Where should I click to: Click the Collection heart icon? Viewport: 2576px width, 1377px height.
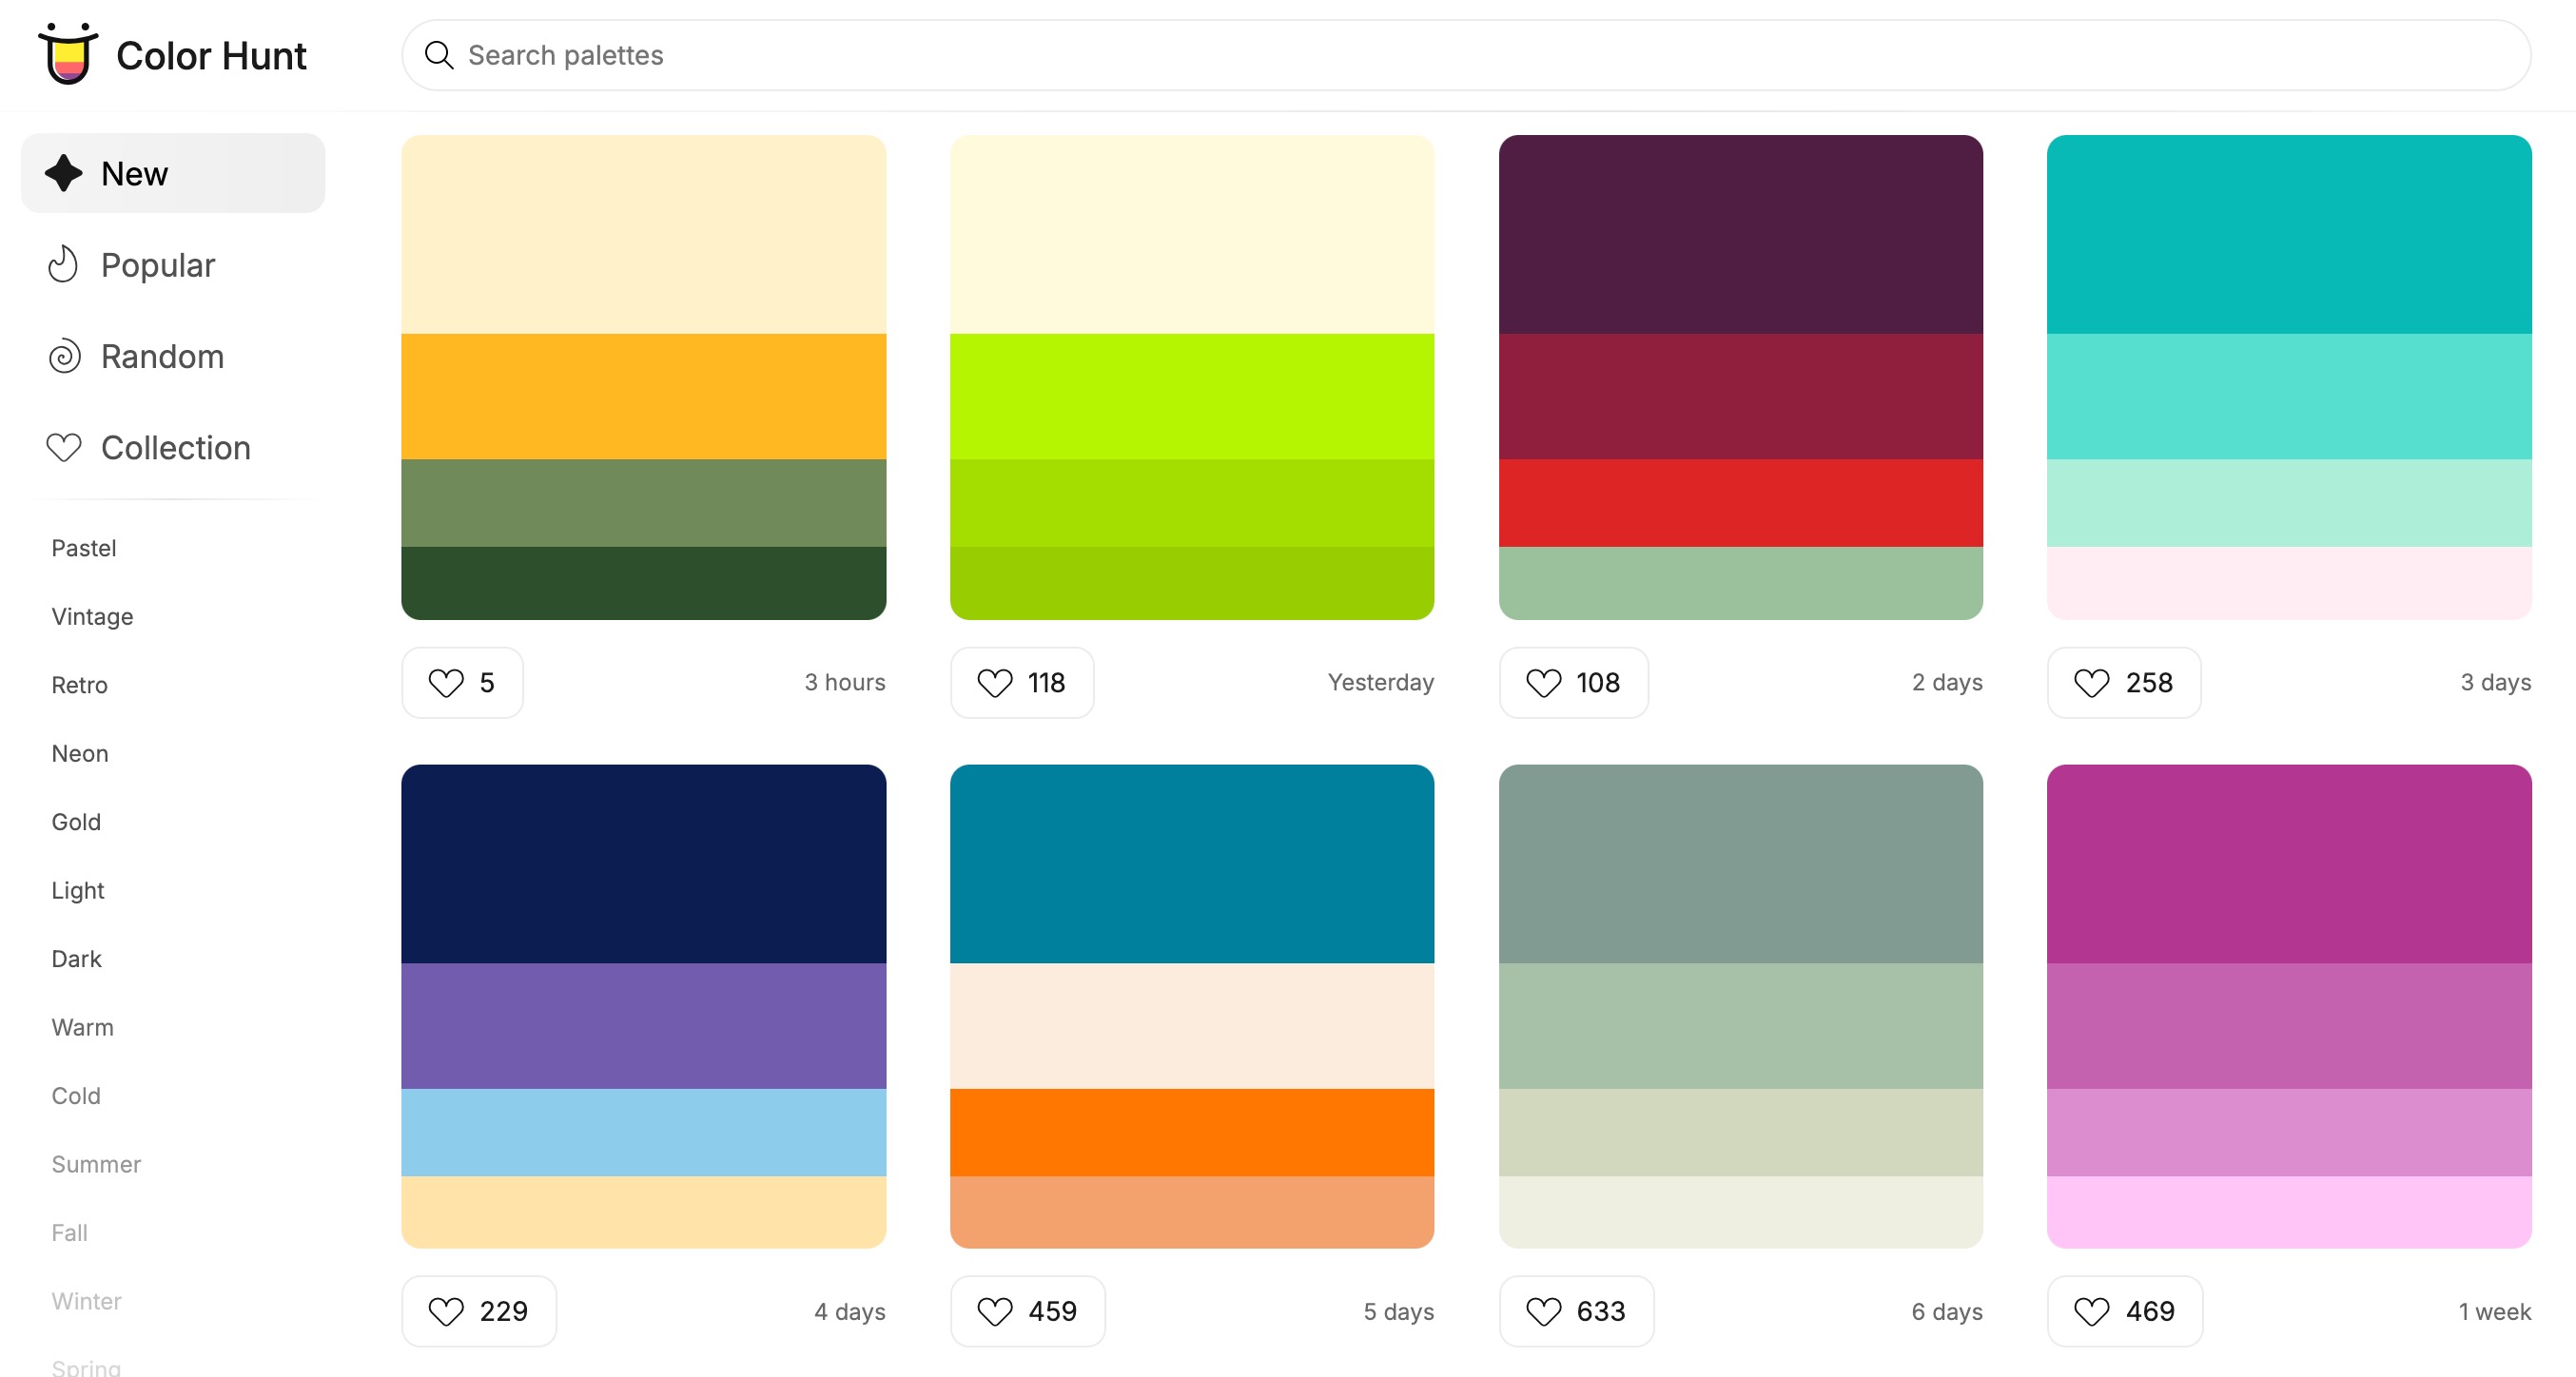pyautogui.click(x=64, y=448)
